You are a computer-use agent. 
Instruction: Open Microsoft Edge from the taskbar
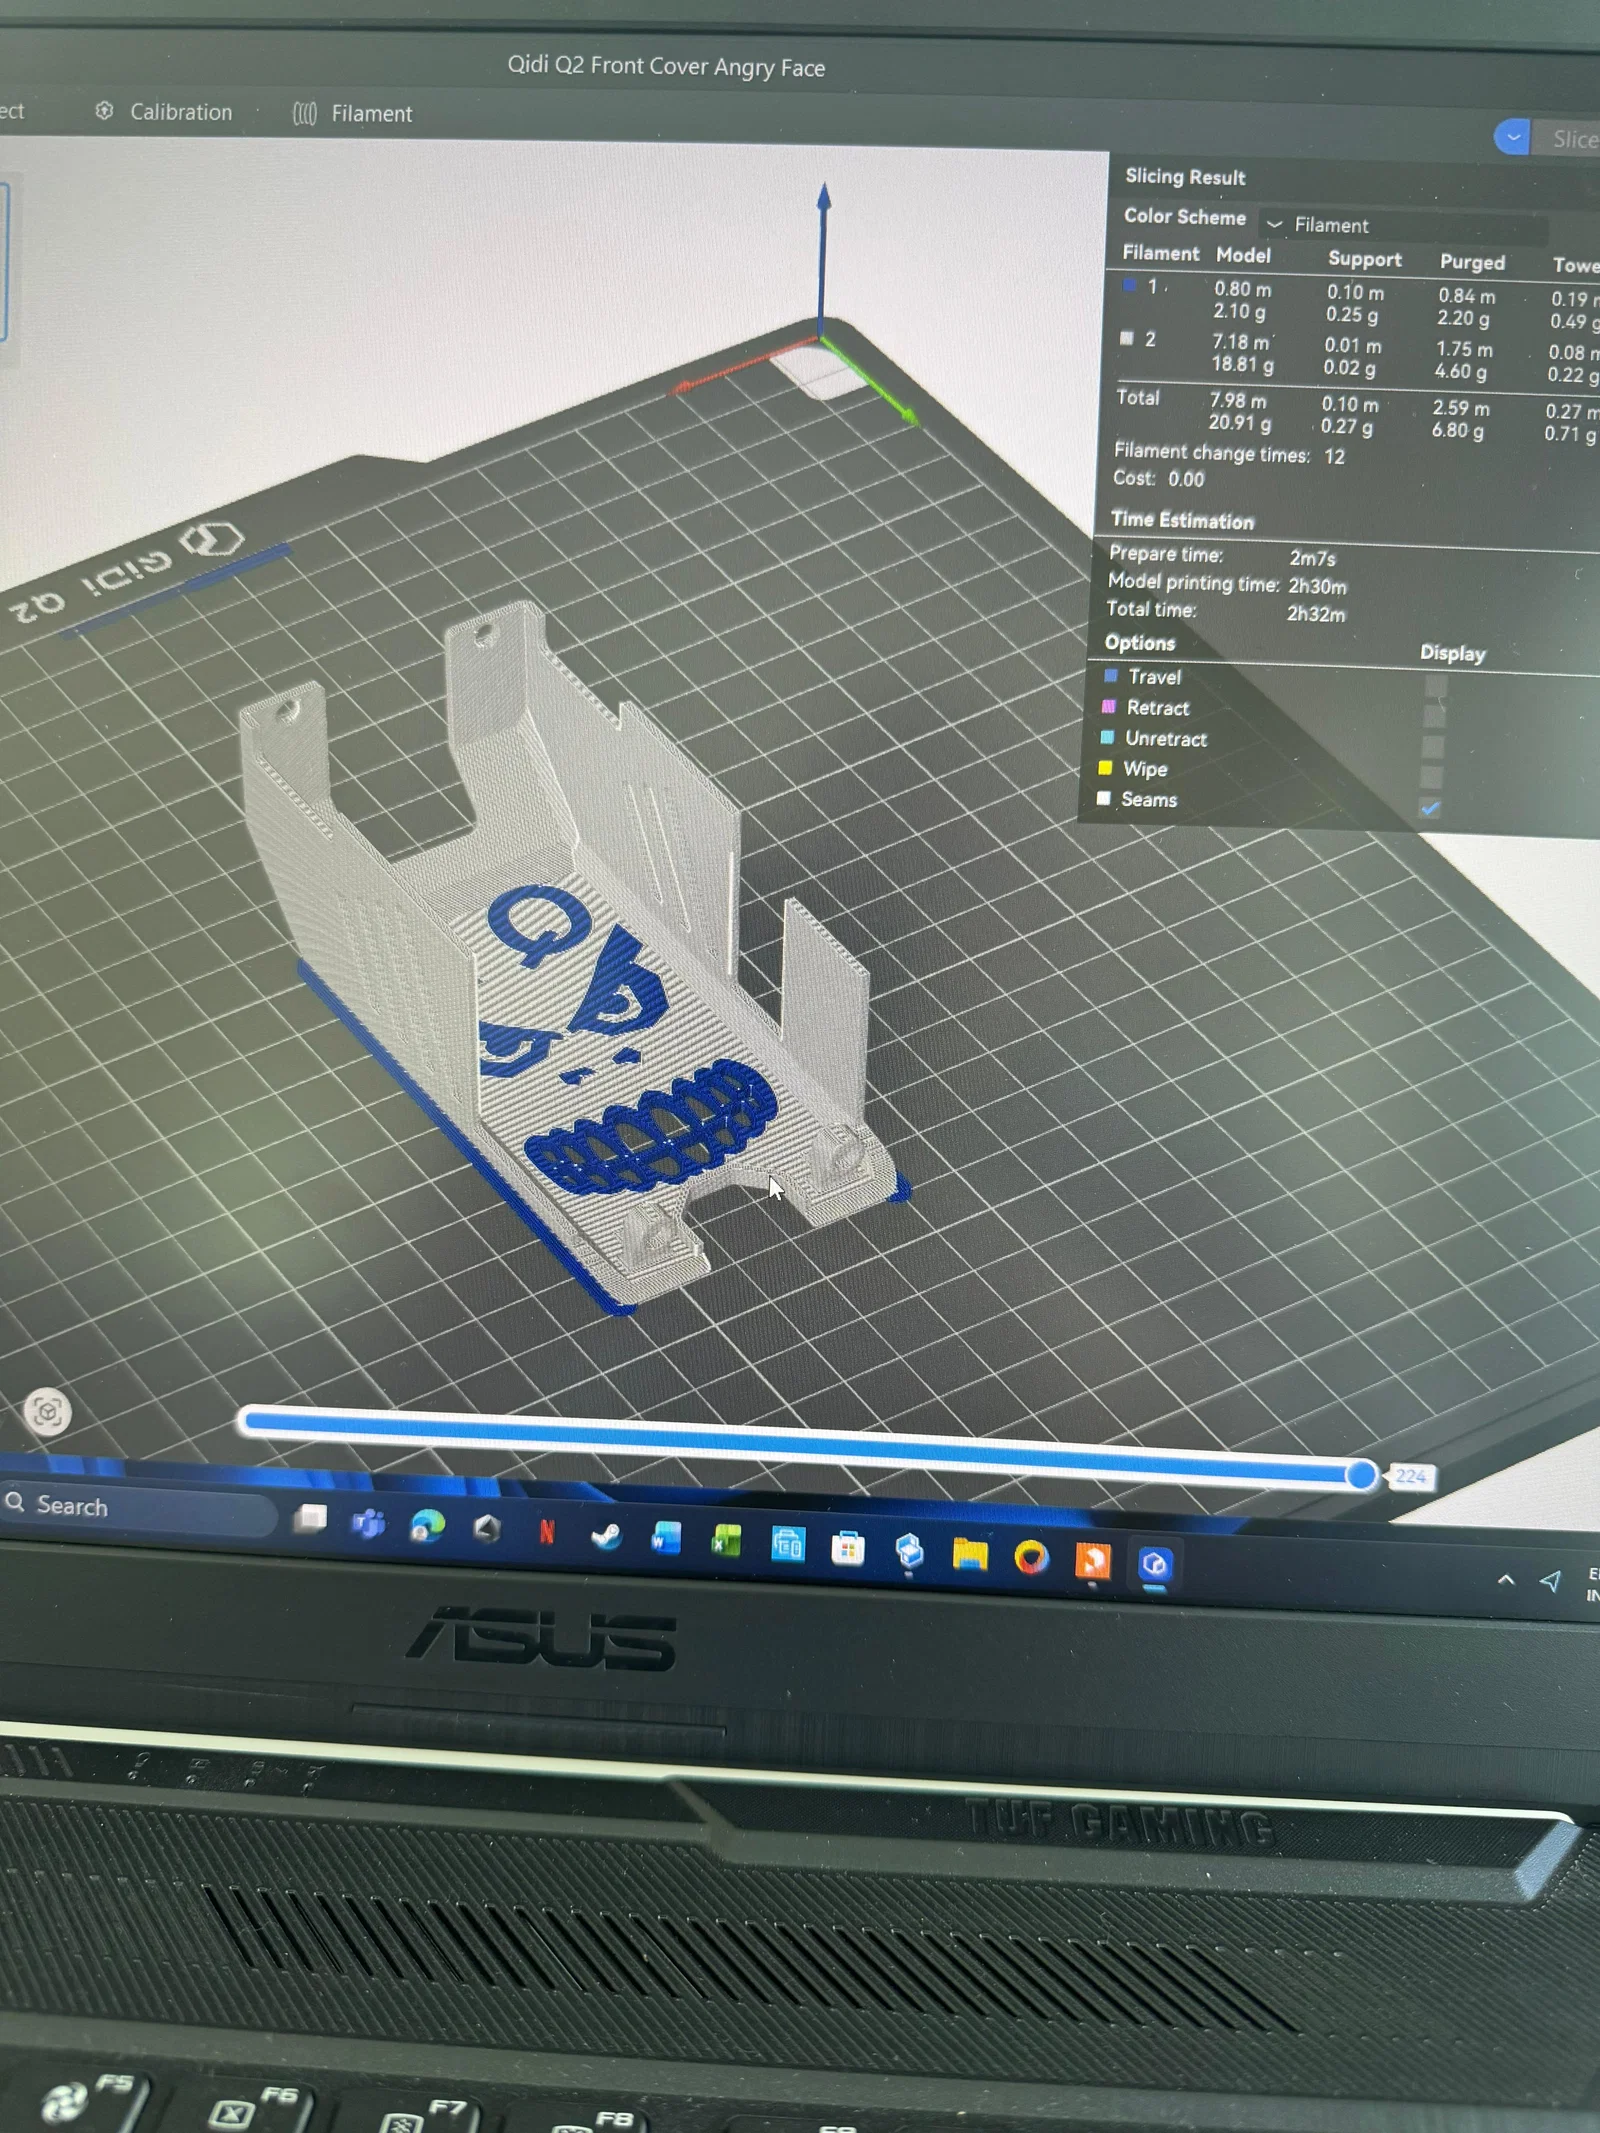tap(428, 1527)
